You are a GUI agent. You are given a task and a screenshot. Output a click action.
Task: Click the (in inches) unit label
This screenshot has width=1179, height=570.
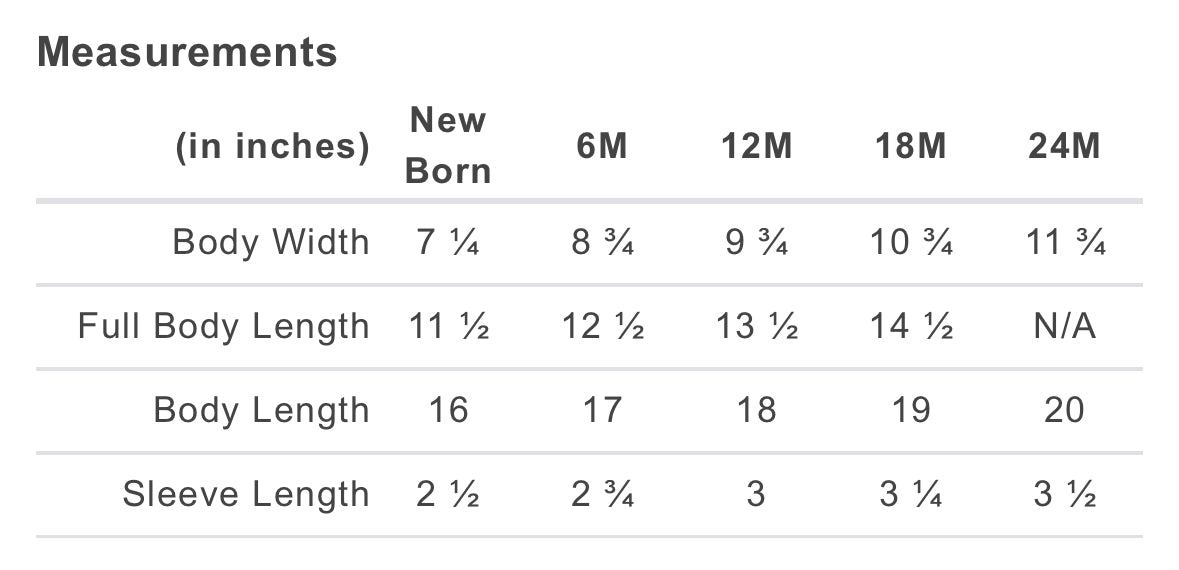click(x=272, y=147)
